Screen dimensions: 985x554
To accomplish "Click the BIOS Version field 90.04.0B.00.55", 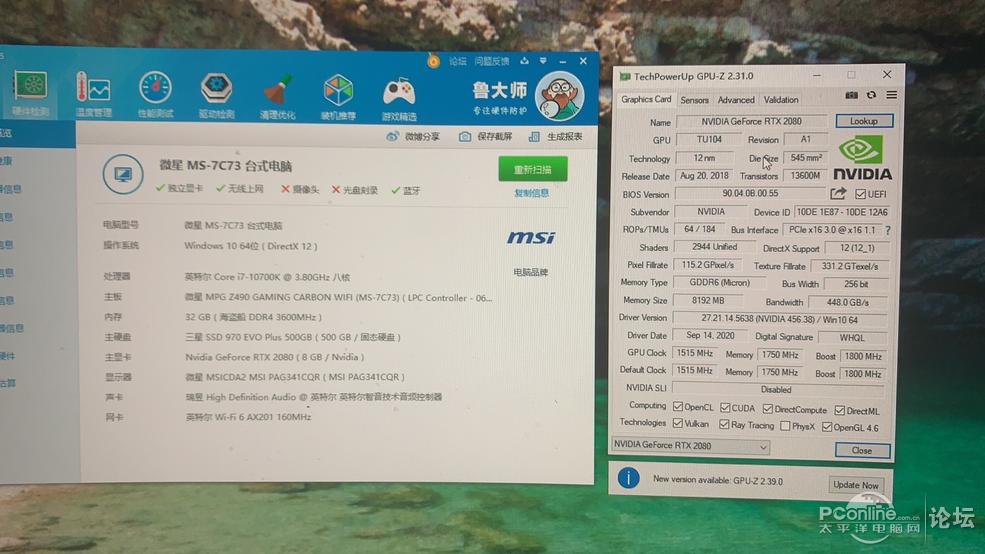I will click(750, 193).
